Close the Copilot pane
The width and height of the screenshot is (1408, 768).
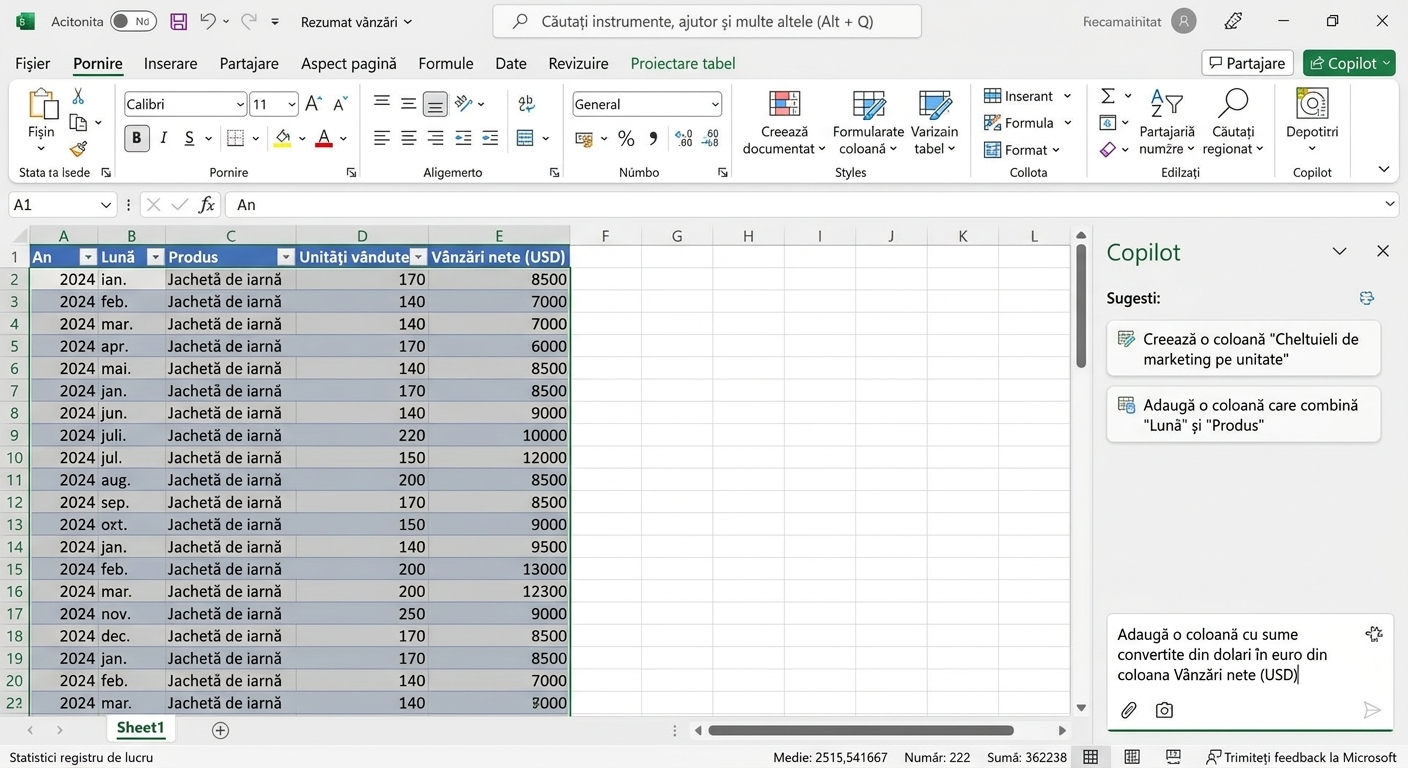point(1383,251)
